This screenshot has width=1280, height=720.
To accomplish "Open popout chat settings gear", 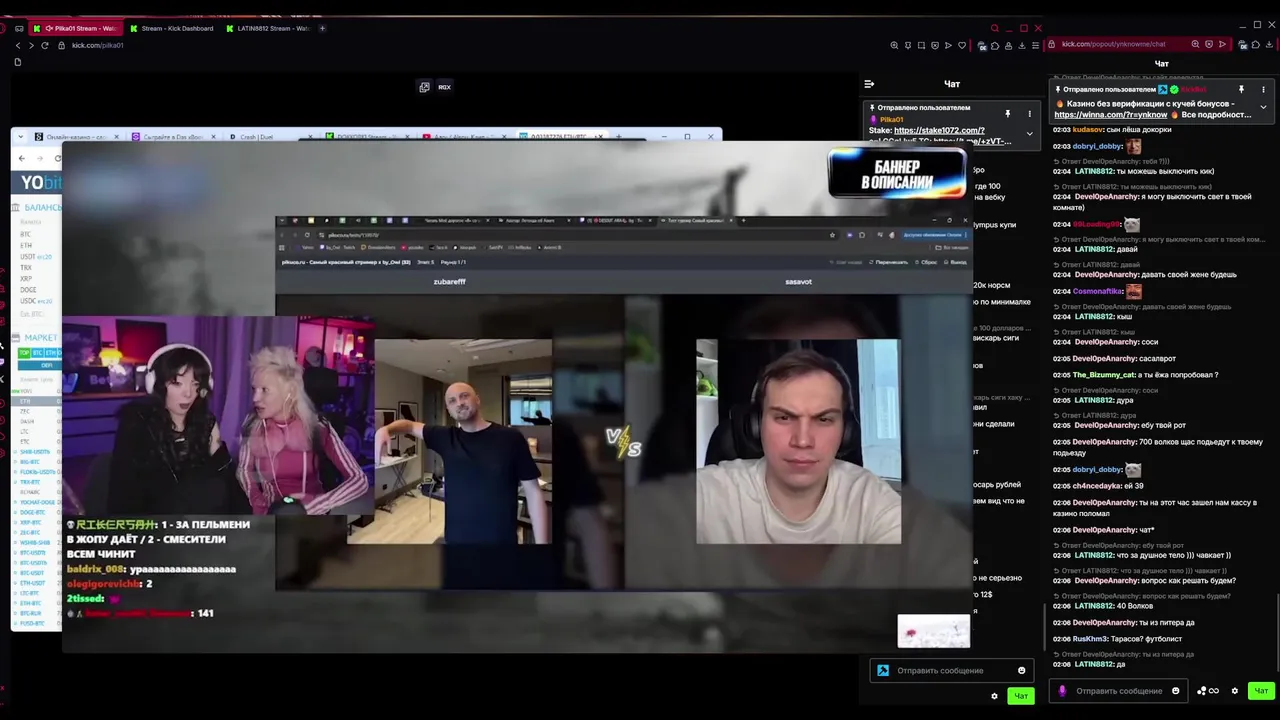I will click(1235, 691).
